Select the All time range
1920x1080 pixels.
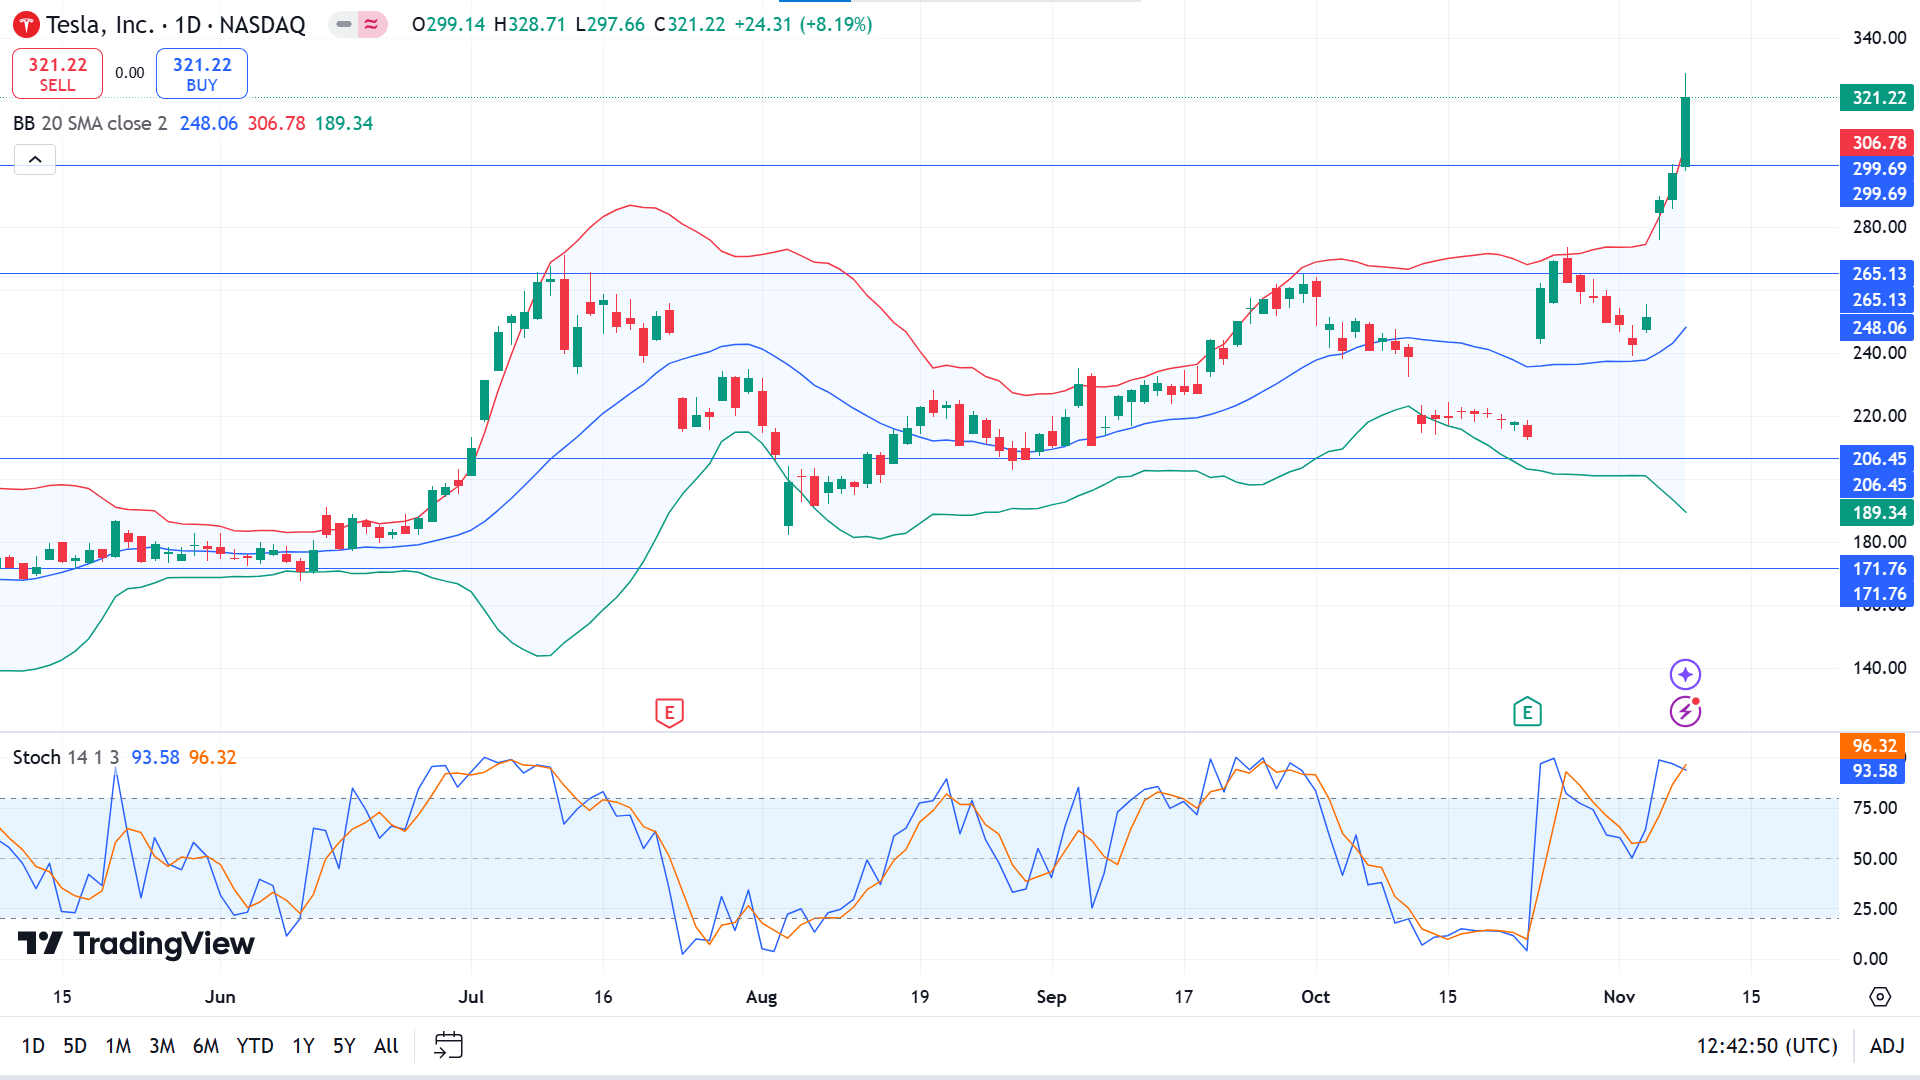(x=386, y=1046)
